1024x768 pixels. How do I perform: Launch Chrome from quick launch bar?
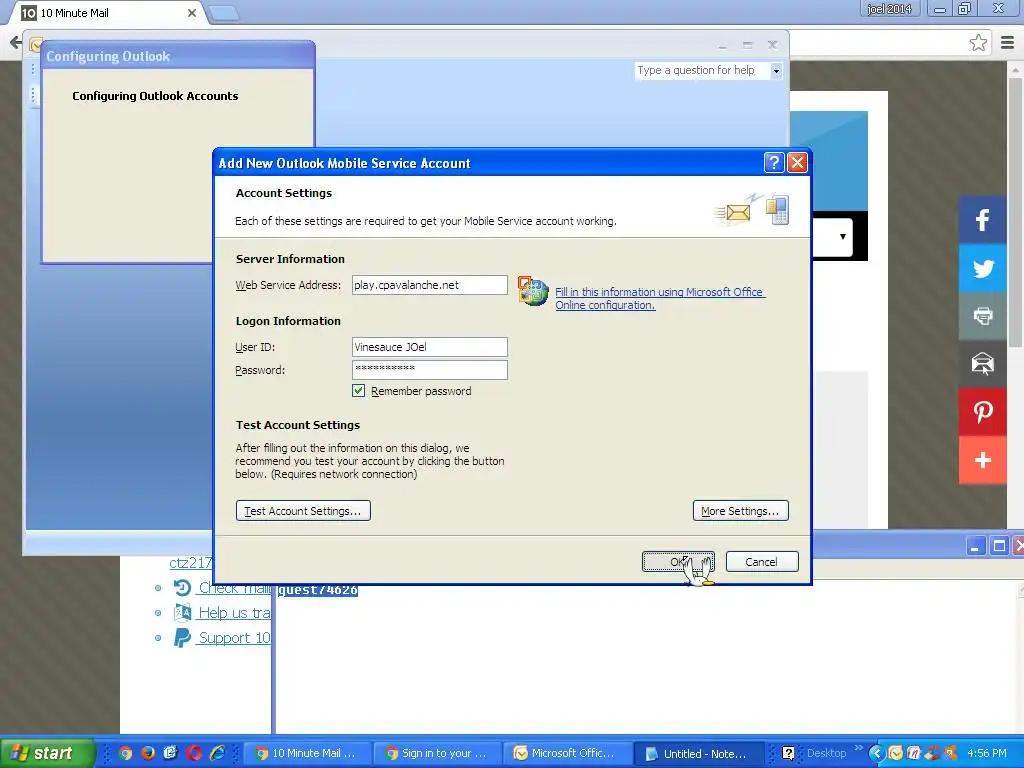[x=125, y=753]
